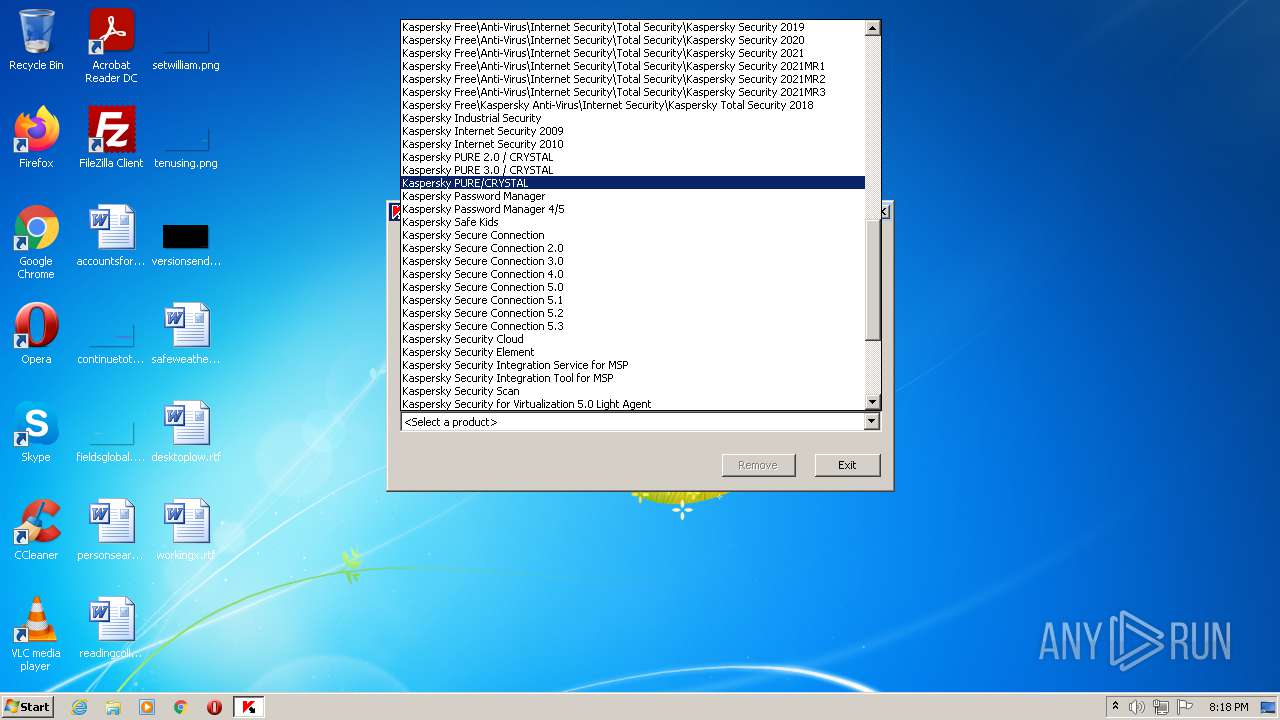Click the Start button
The width and height of the screenshot is (1280, 720).
pyautogui.click(x=28, y=707)
